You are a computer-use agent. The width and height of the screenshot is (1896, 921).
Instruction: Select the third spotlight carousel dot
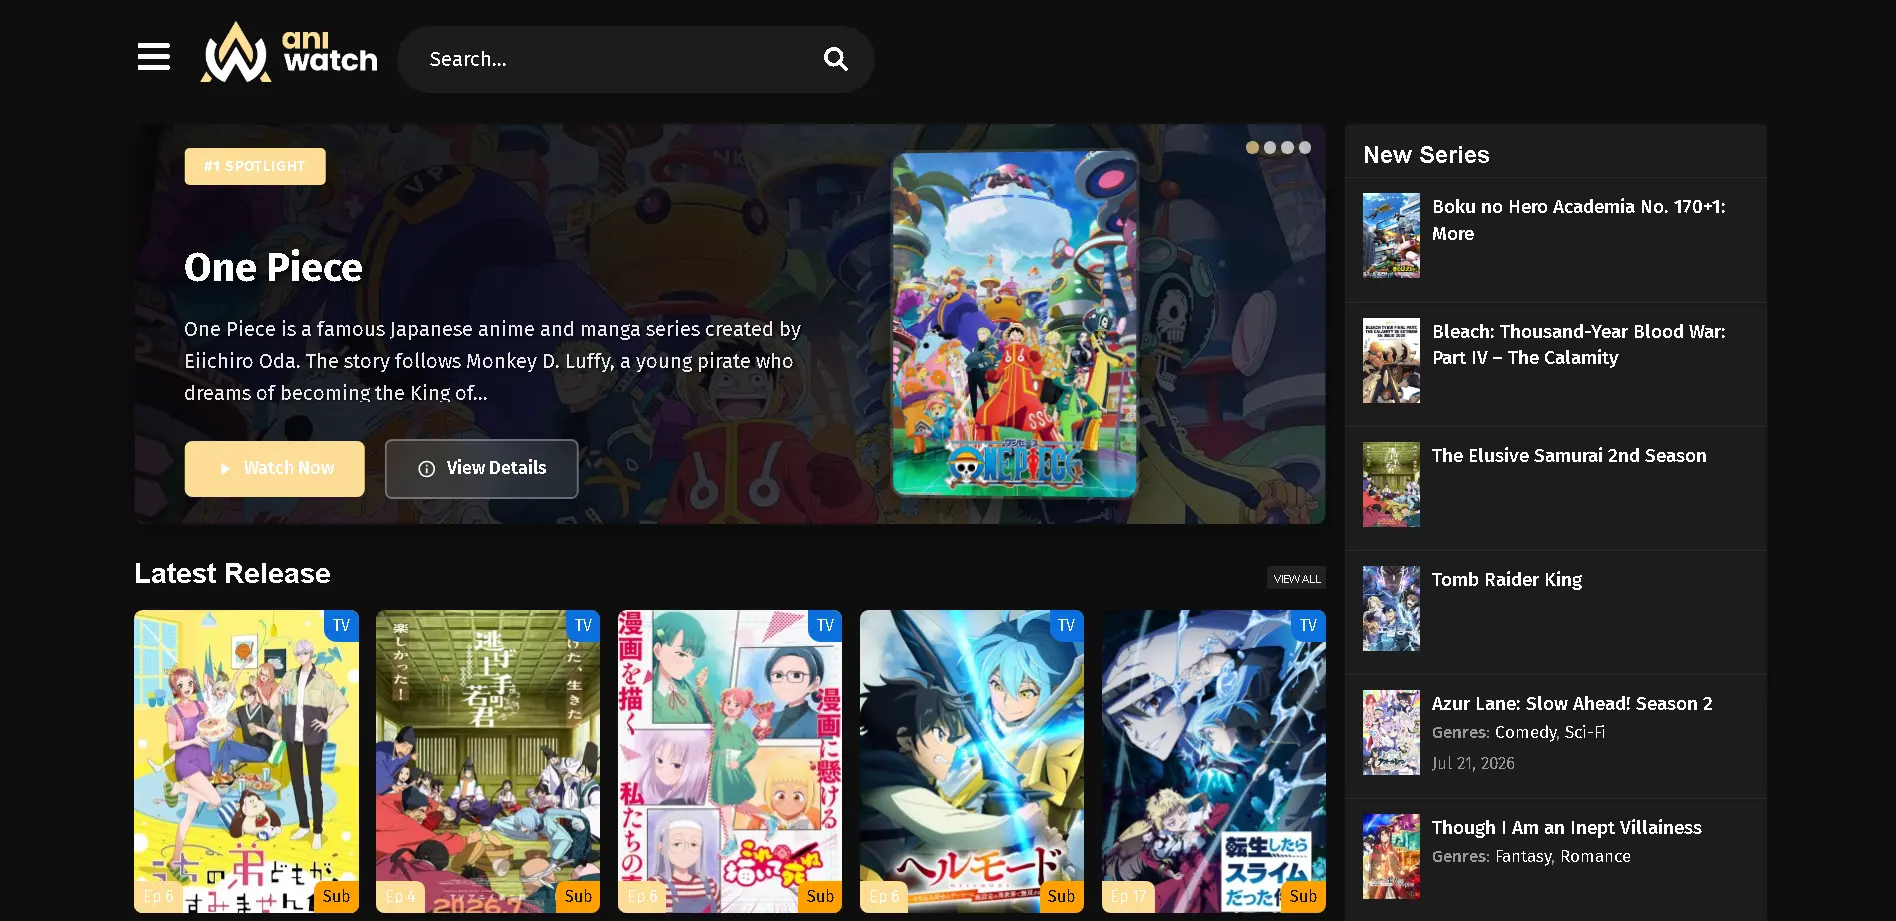point(1287,147)
